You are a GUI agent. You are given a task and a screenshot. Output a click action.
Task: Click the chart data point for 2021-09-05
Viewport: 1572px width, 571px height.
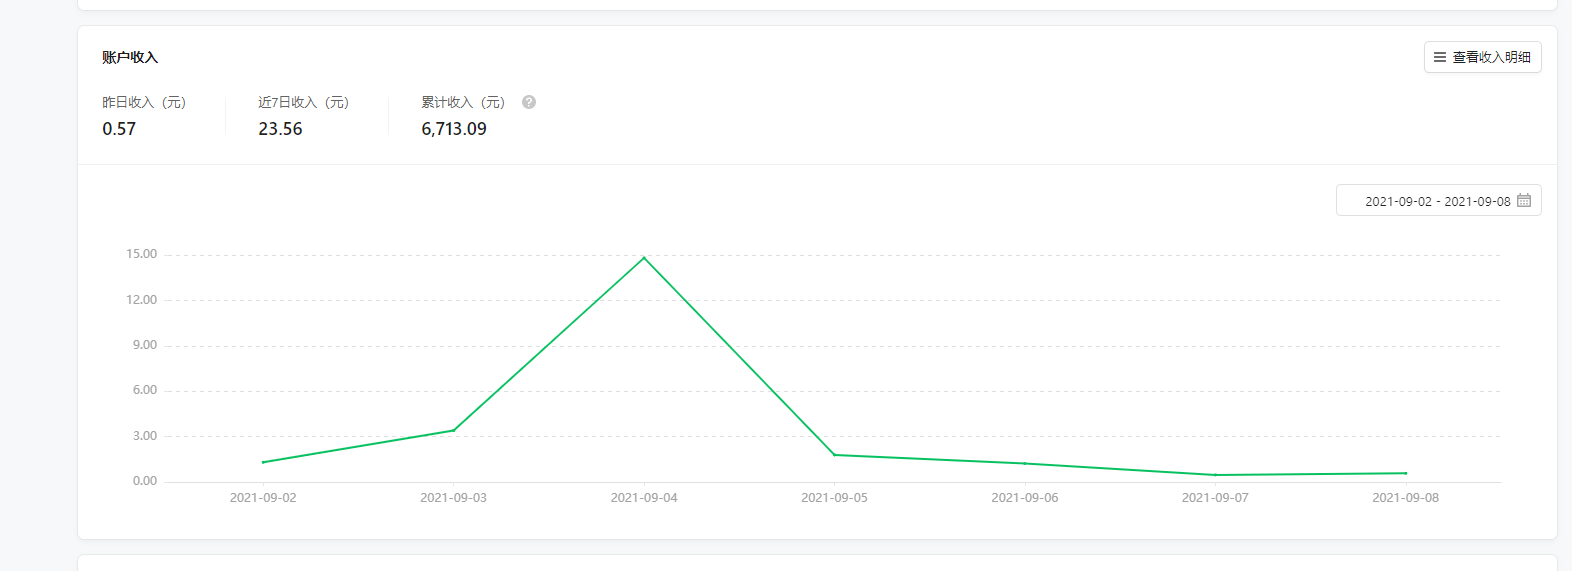834,455
